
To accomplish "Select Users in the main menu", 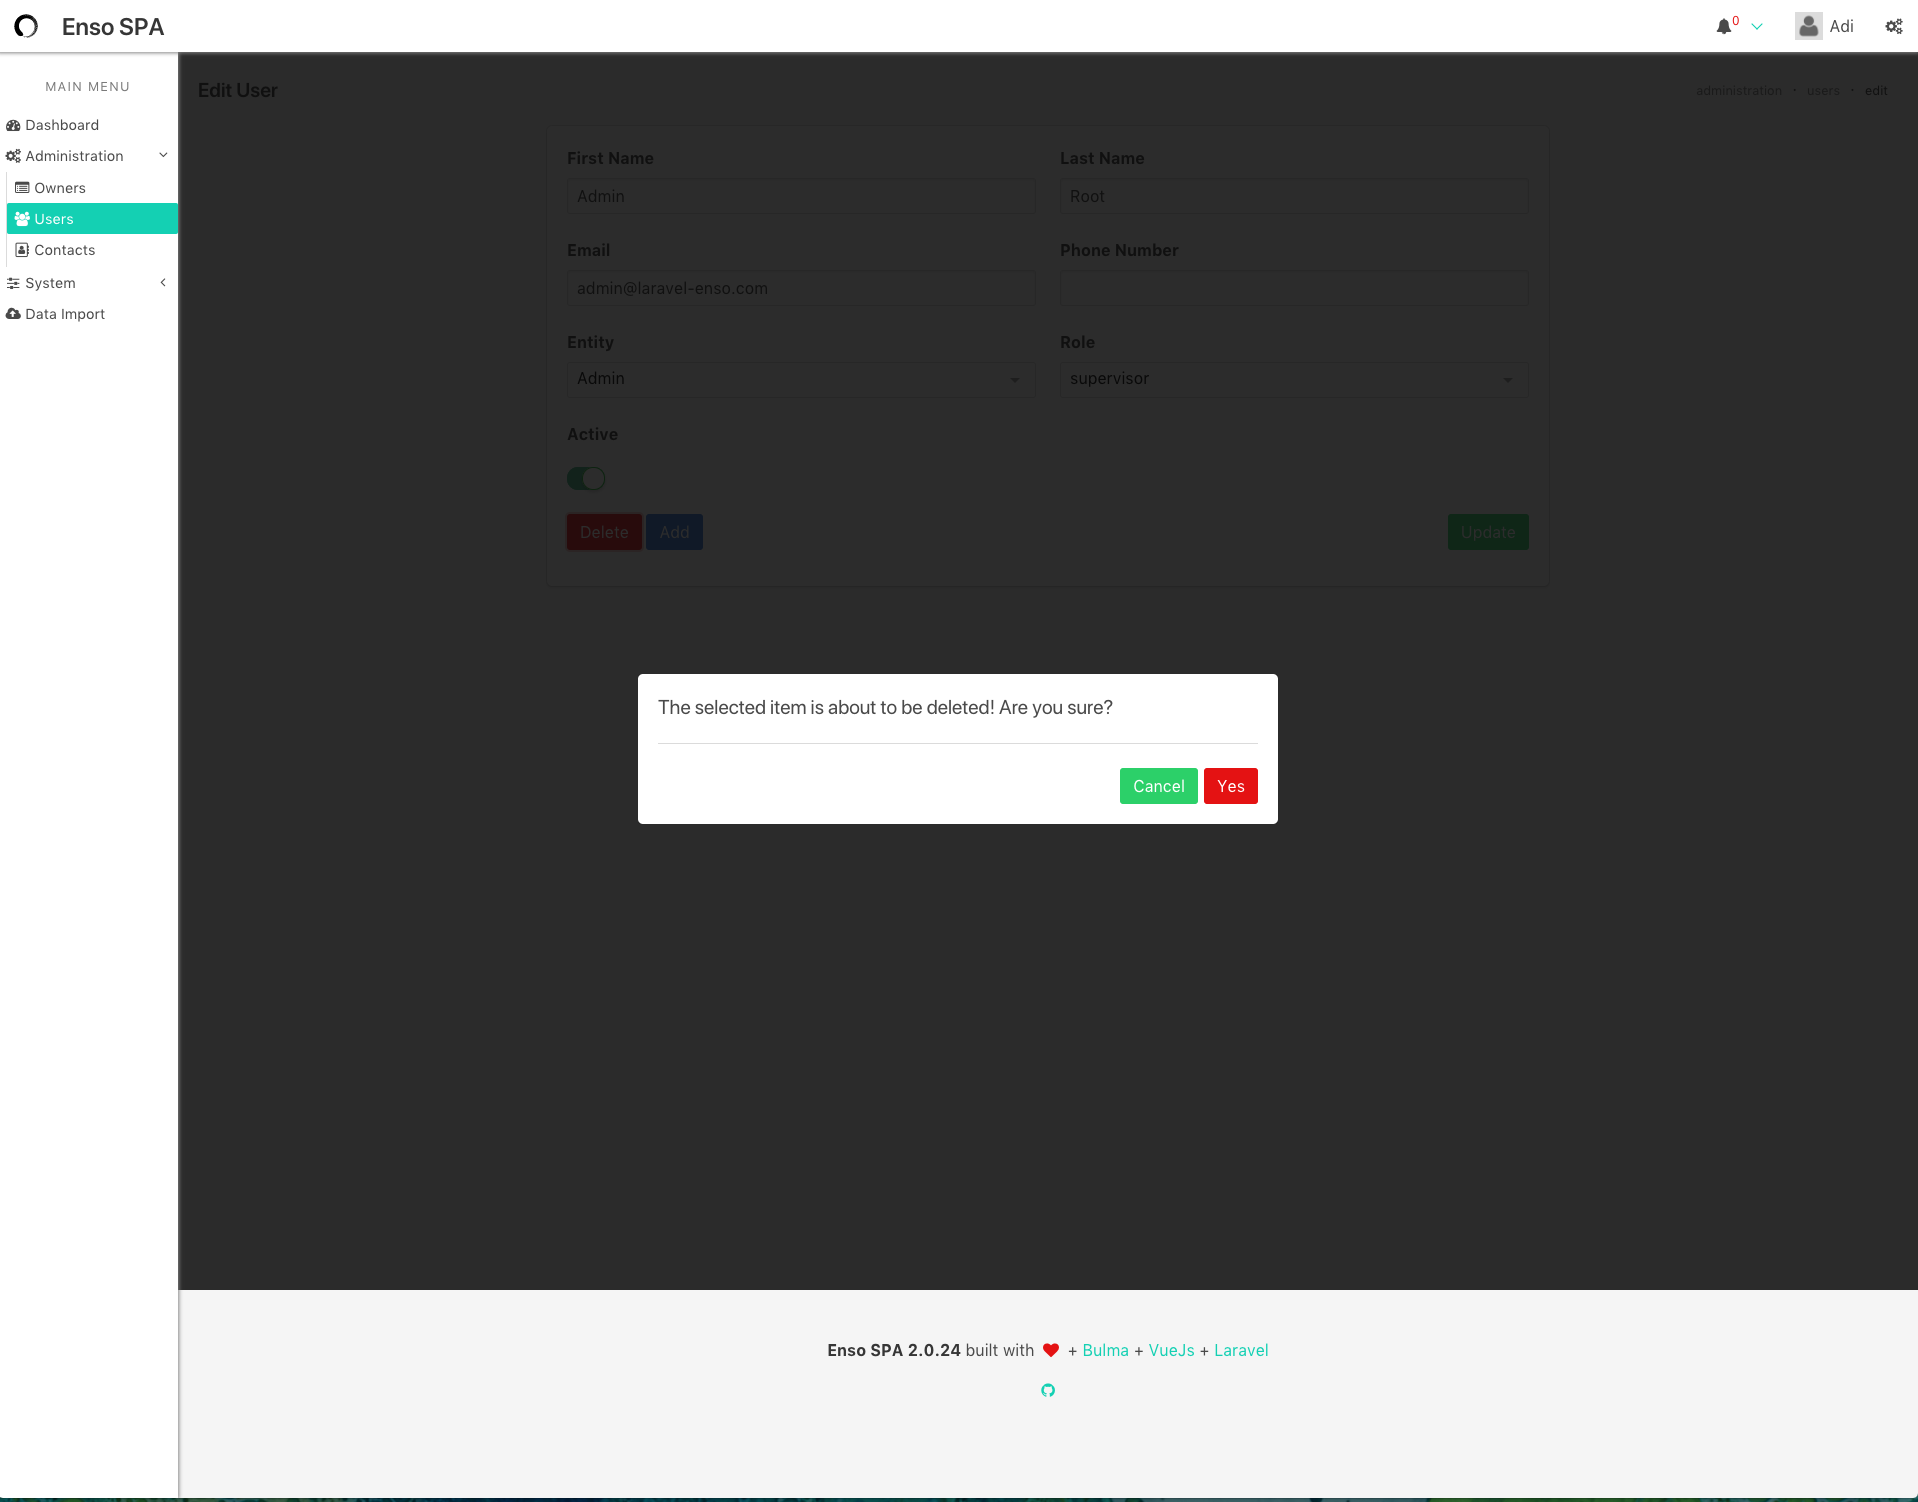I will click(53, 218).
